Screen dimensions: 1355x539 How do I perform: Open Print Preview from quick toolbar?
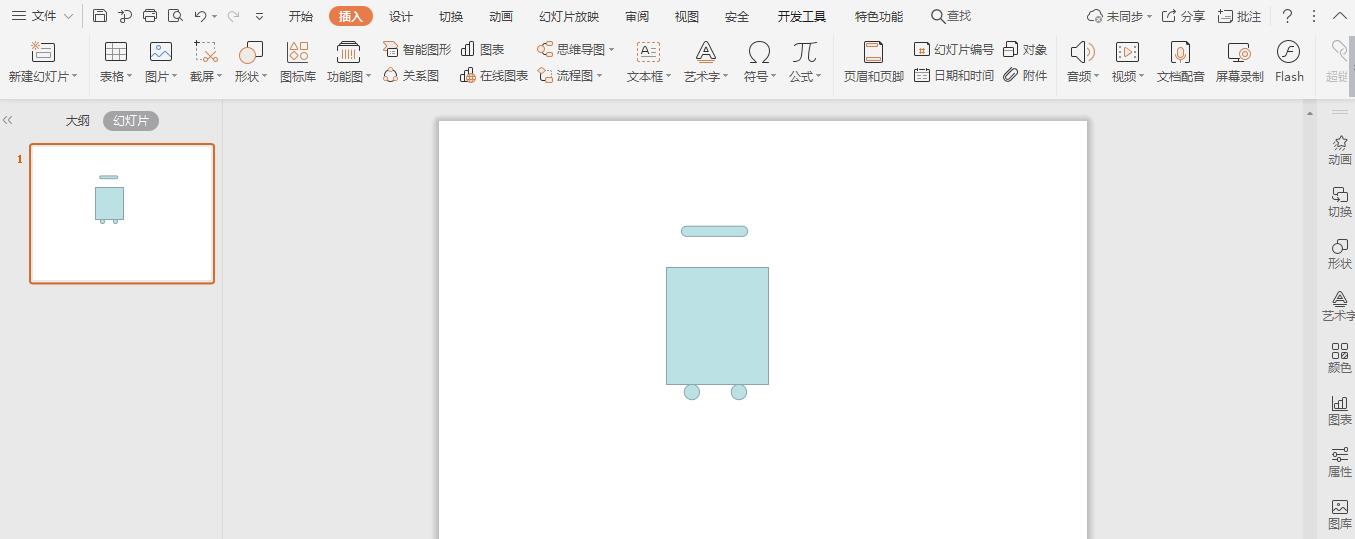[175, 16]
